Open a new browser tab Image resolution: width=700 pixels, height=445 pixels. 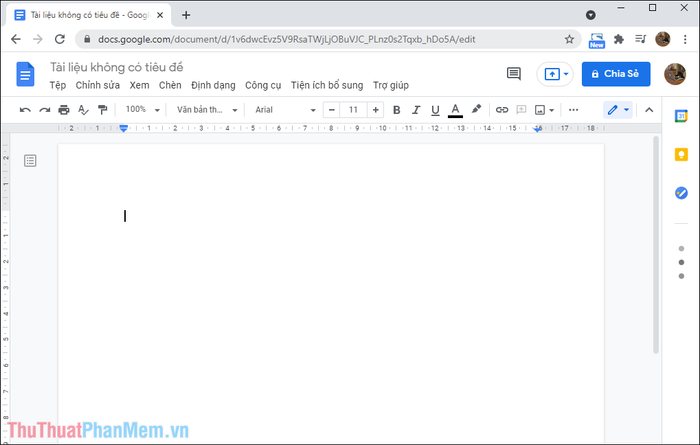pos(186,15)
